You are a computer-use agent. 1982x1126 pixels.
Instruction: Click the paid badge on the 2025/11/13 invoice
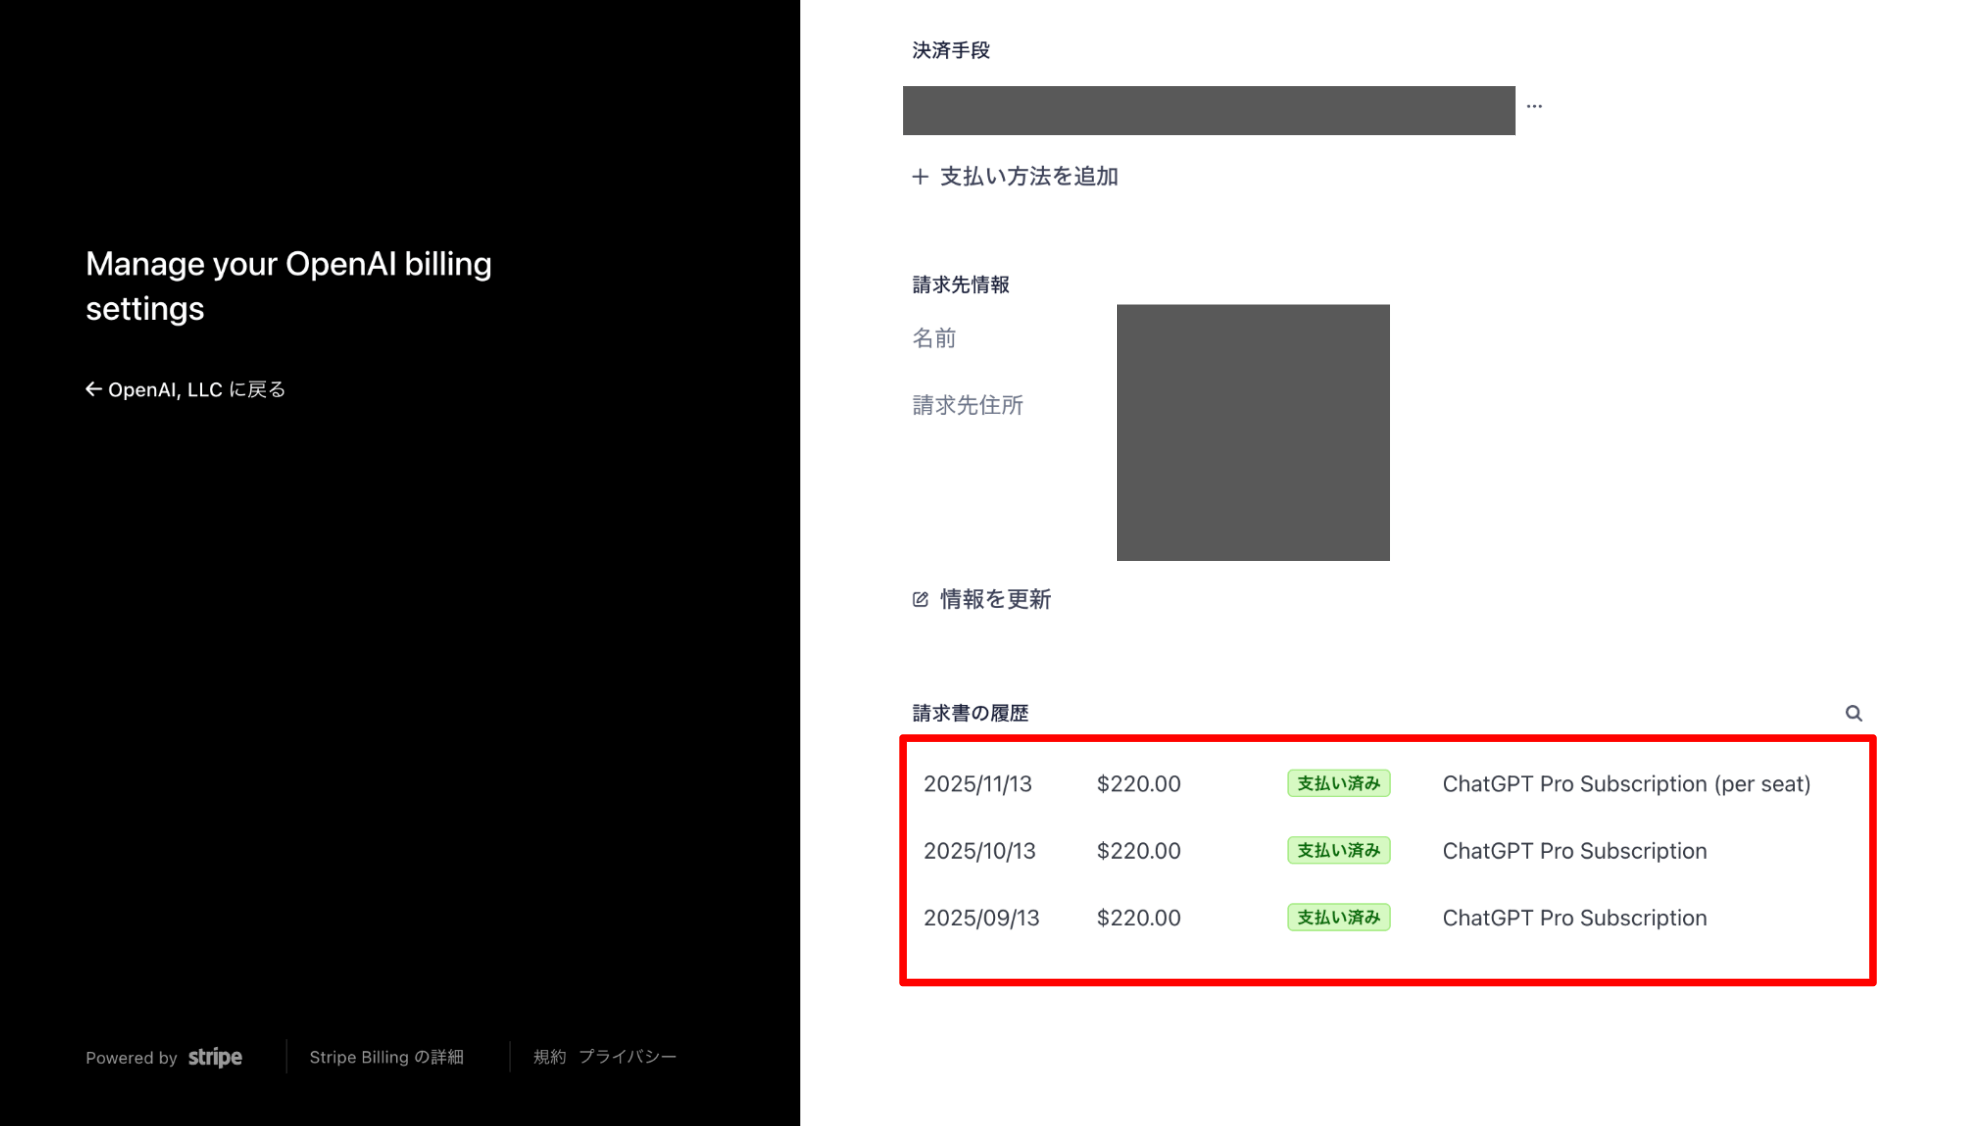pos(1338,784)
